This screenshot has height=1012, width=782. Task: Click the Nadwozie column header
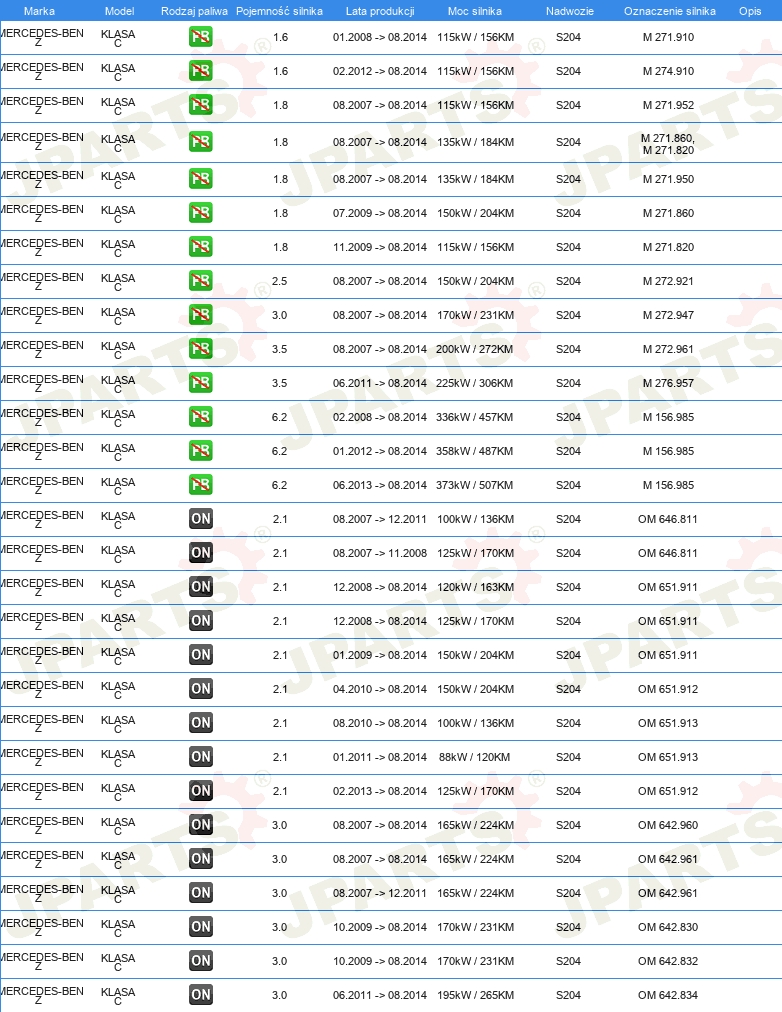[570, 11]
